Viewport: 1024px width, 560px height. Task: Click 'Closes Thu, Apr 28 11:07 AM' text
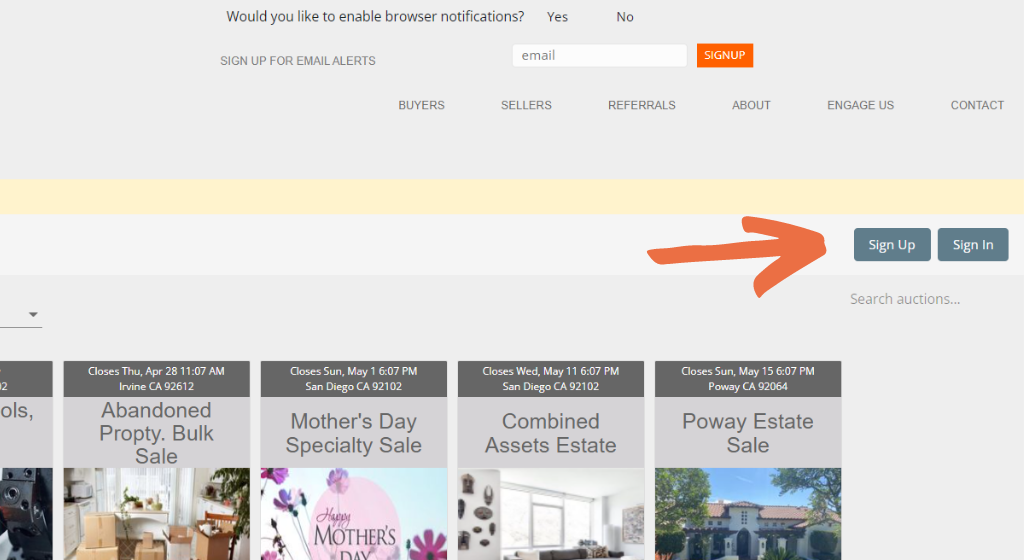click(157, 371)
